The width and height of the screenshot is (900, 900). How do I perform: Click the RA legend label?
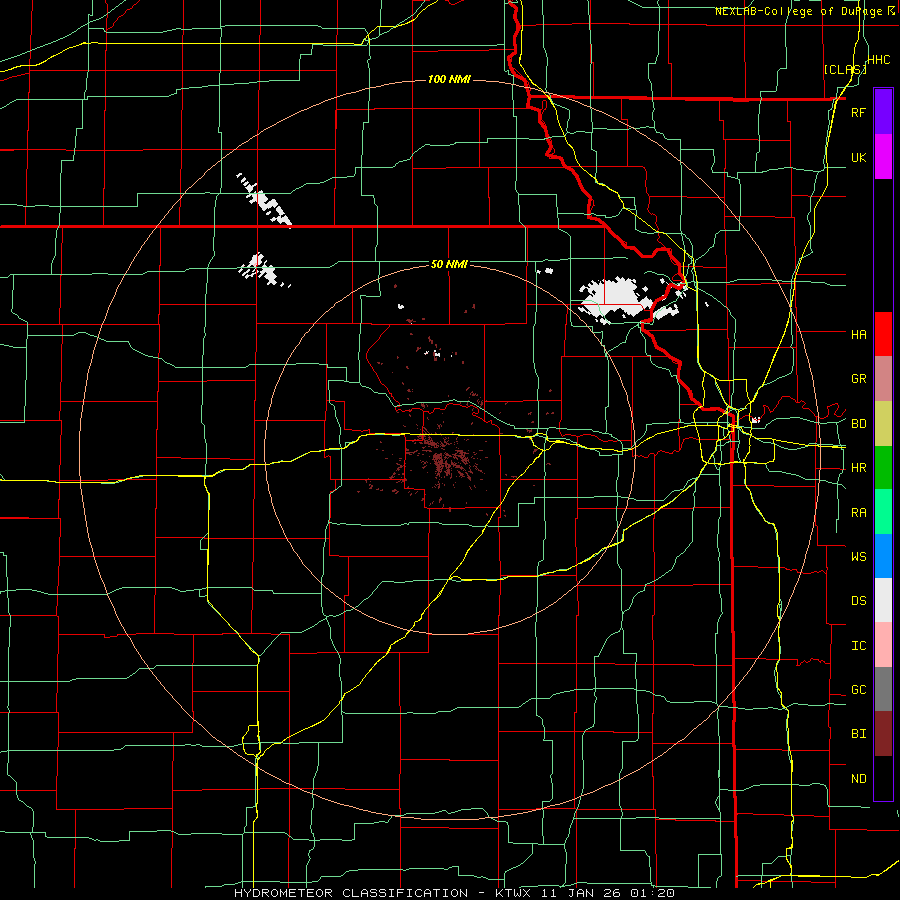pyautogui.click(x=858, y=513)
